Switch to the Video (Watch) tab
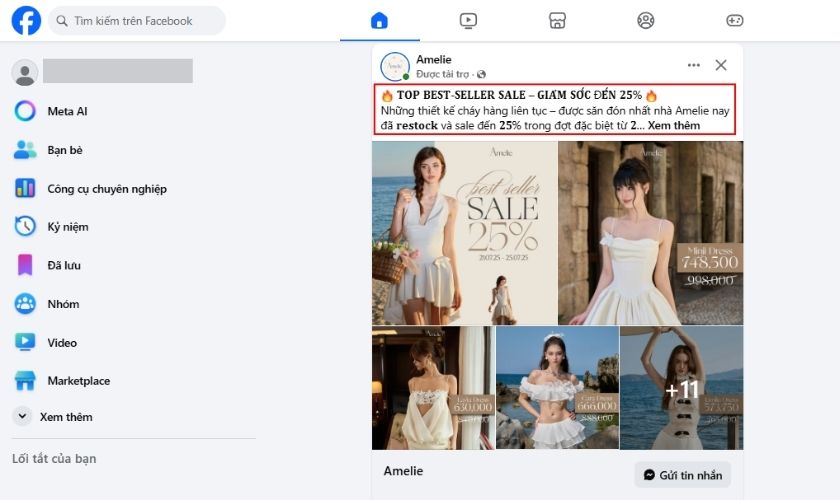This screenshot has width=840, height=500. [x=468, y=21]
